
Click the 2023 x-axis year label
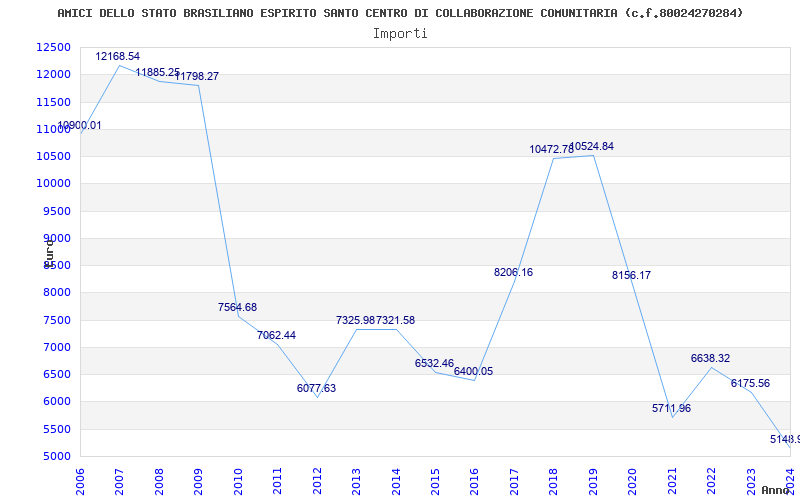751,482
